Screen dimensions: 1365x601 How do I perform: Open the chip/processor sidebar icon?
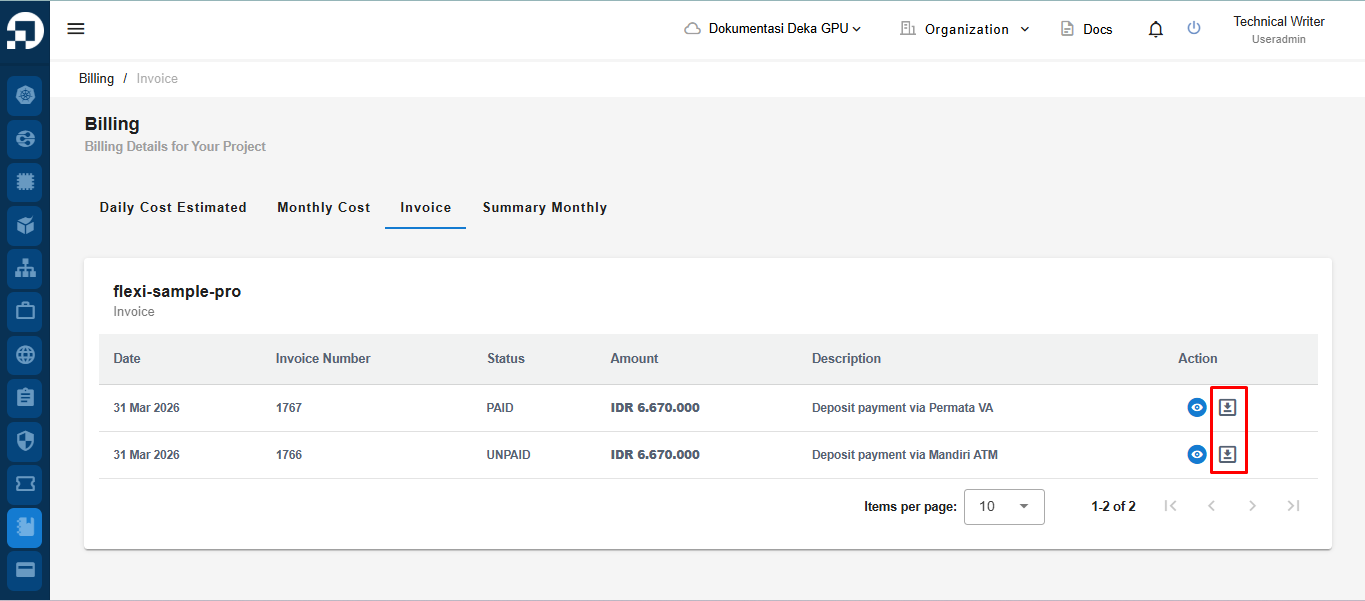coord(25,182)
